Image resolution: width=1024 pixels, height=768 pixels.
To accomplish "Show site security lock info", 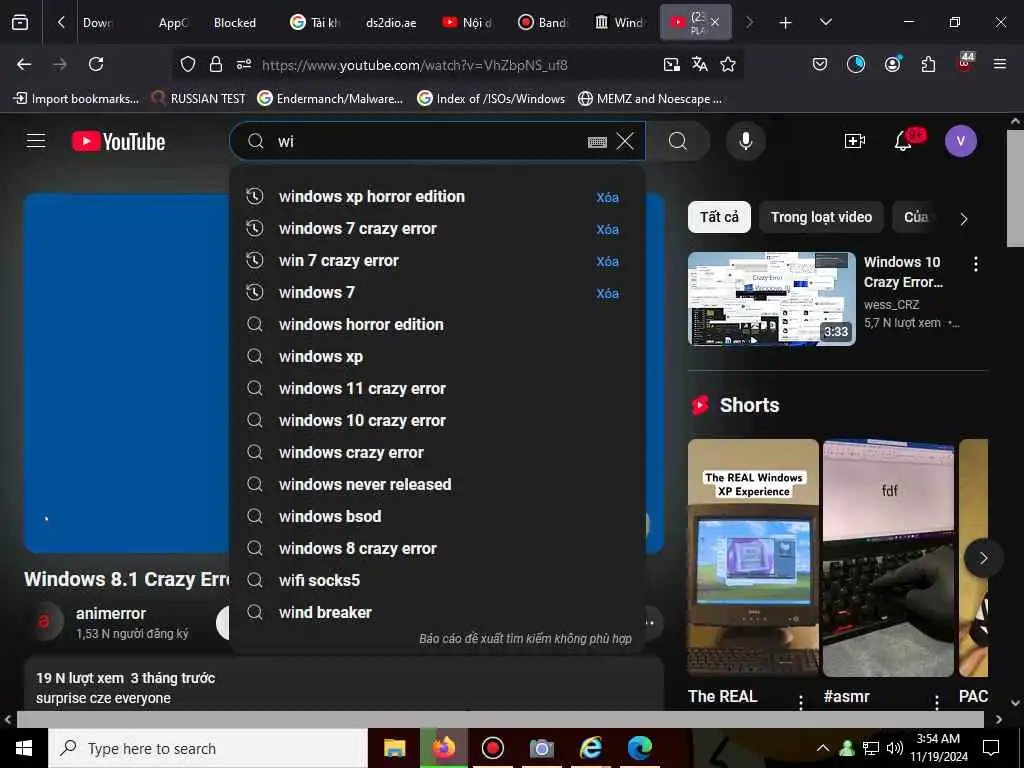I will (216, 64).
